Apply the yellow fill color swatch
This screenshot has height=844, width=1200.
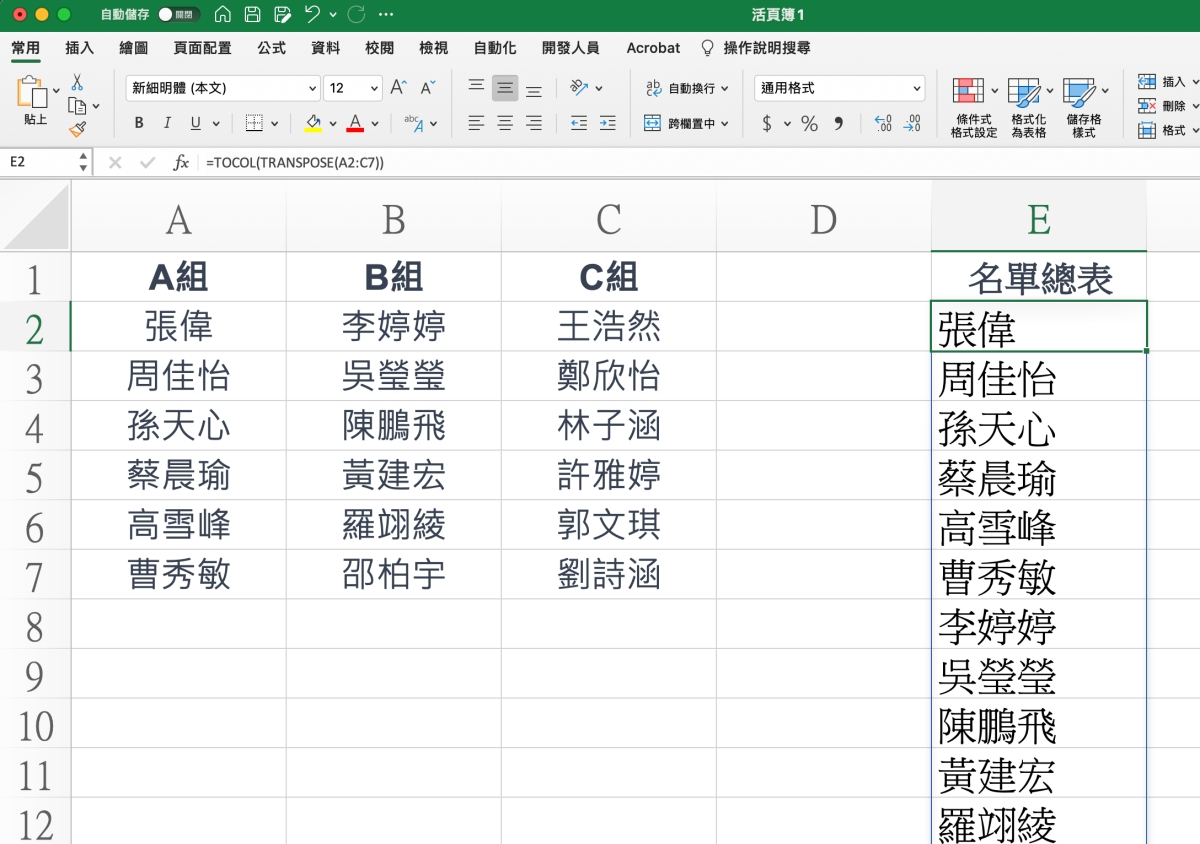[x=313, y=124]
